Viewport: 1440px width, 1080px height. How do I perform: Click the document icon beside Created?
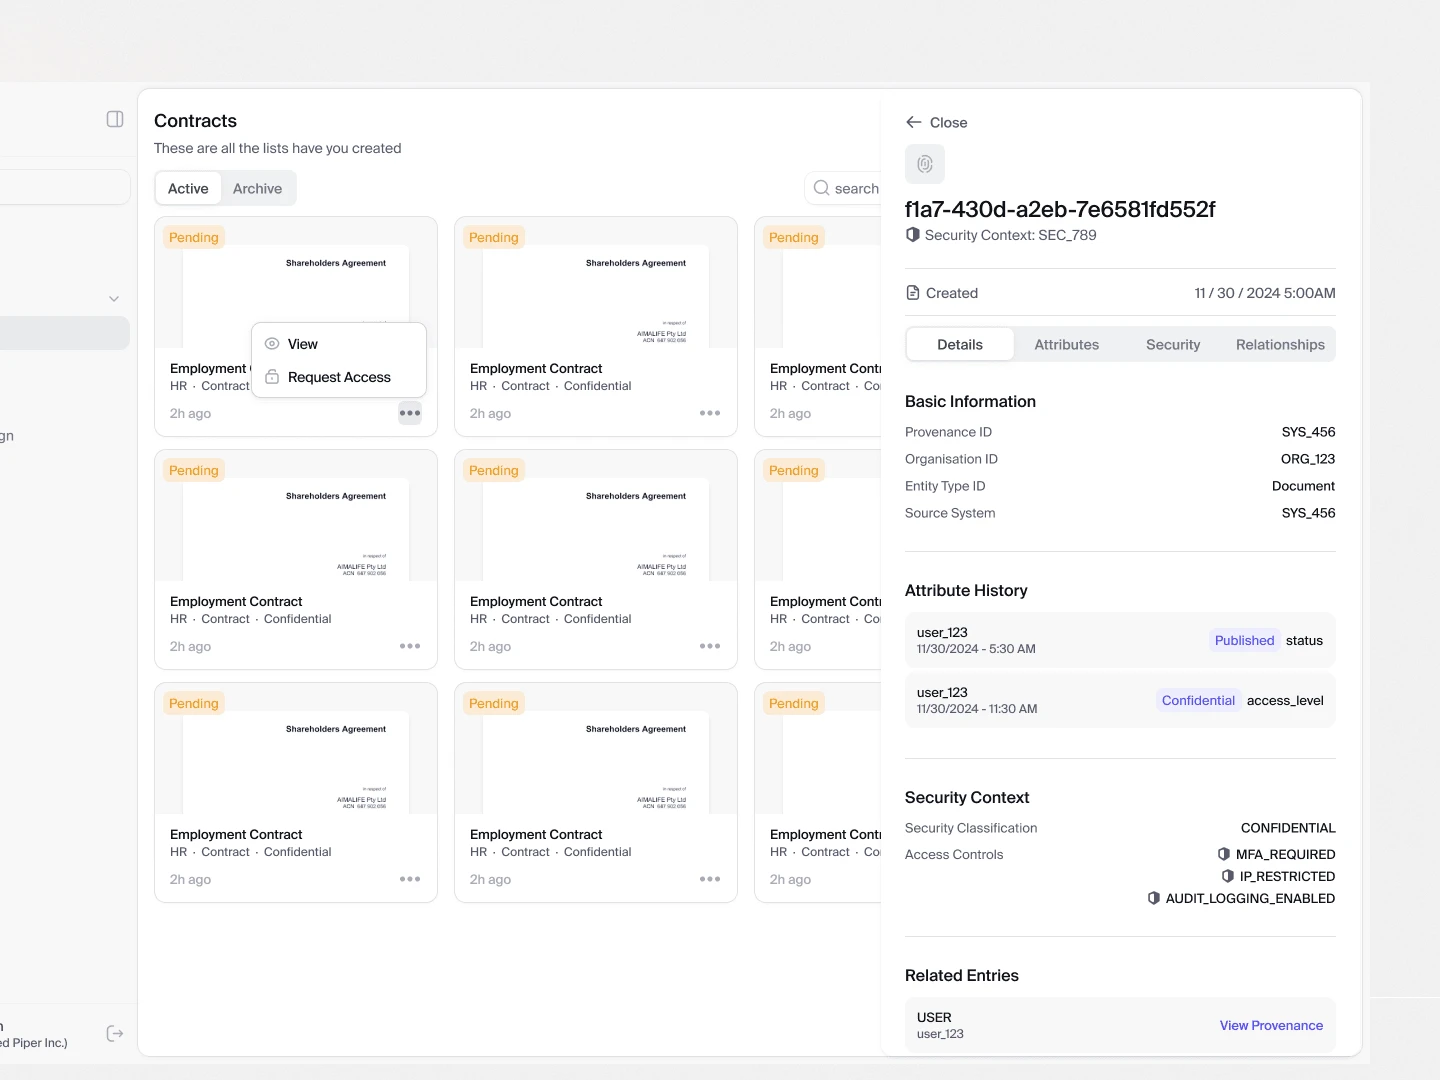point(913,293)
